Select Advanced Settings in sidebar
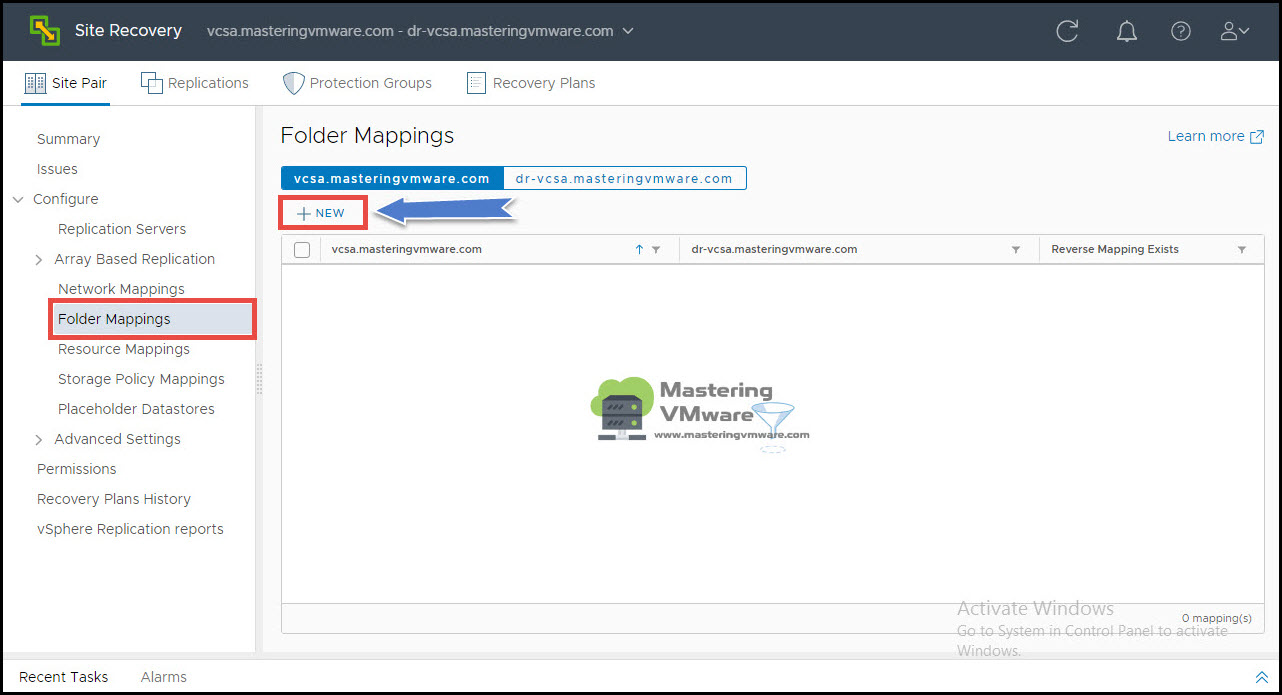The height and width of the screenshot is (695, 1282). (118, 440)
